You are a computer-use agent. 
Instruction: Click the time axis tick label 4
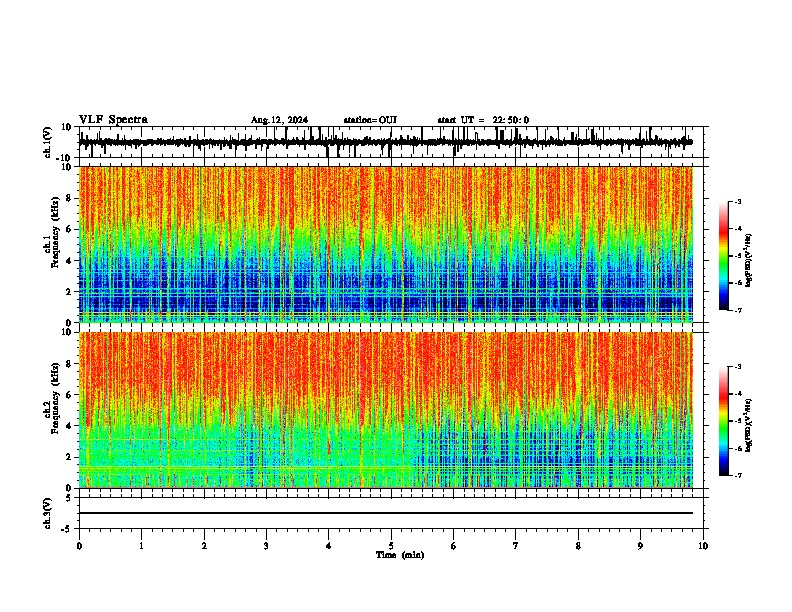[329, 546]
